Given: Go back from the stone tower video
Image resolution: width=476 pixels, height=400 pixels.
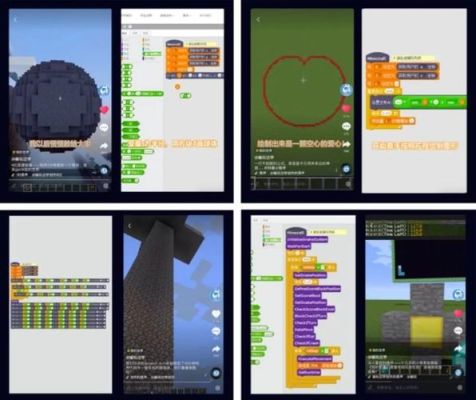Looking at the screenshot, I should point(130,226).
